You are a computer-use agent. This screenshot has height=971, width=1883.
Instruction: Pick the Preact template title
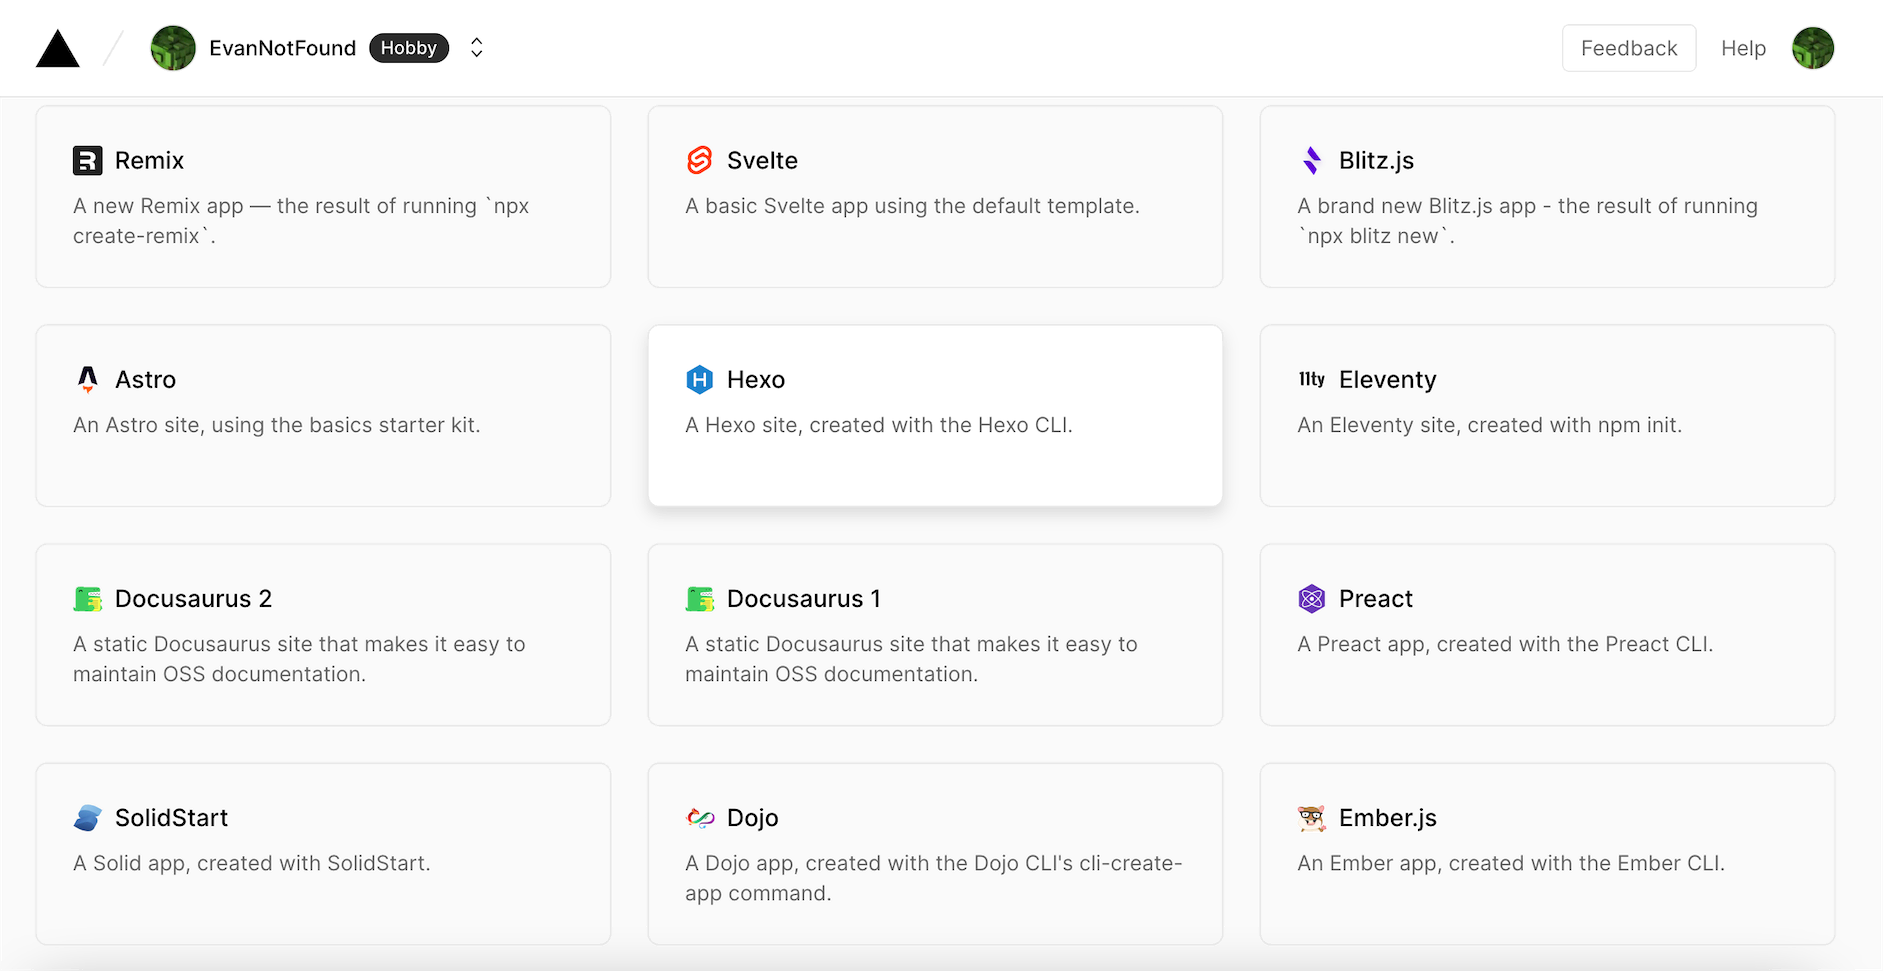(1375, 598)
